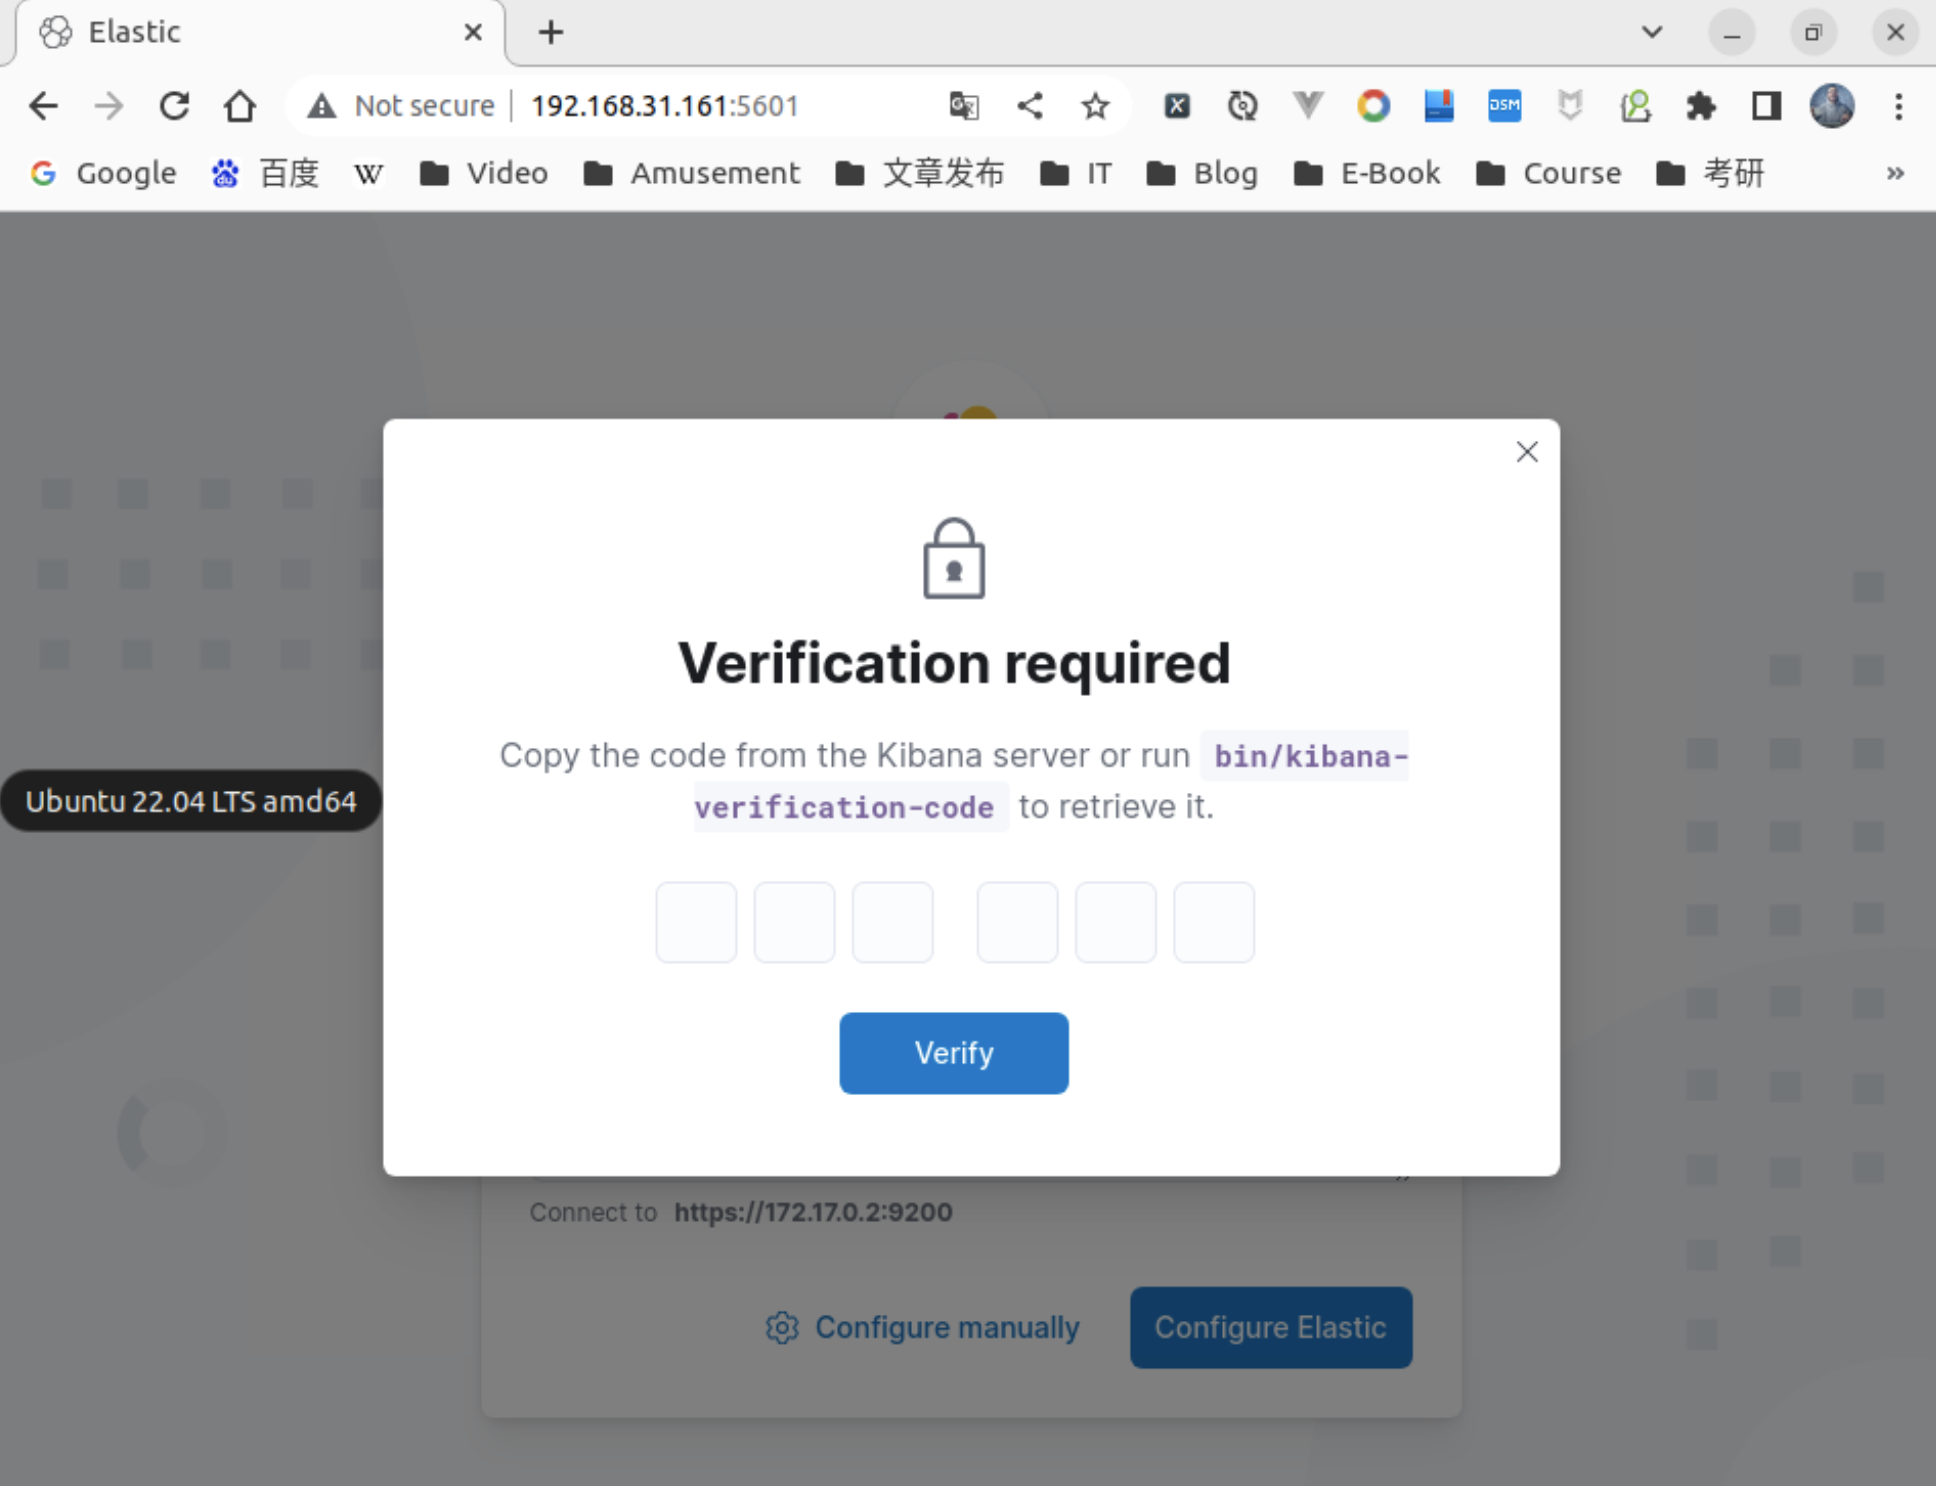Reload the page with the refresh icon
The height and width of the screenshot is (1486, 1936).
pos(175,106)
